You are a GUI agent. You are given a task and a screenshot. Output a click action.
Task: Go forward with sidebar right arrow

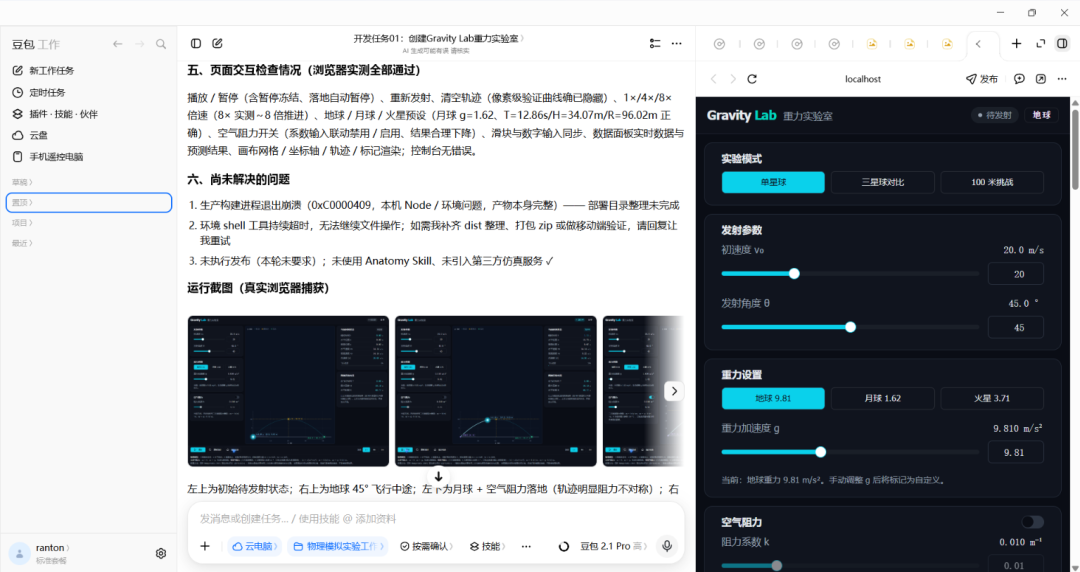[x=140, y=44]
